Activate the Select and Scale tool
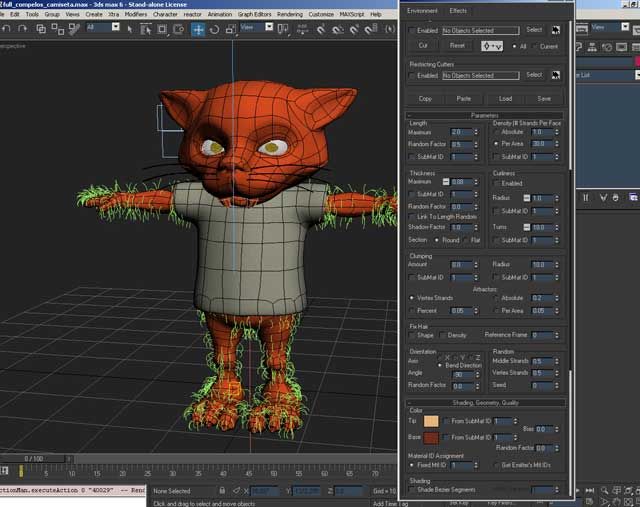The height and width of the screenshot is (507, 640). (x=231, y=29)
